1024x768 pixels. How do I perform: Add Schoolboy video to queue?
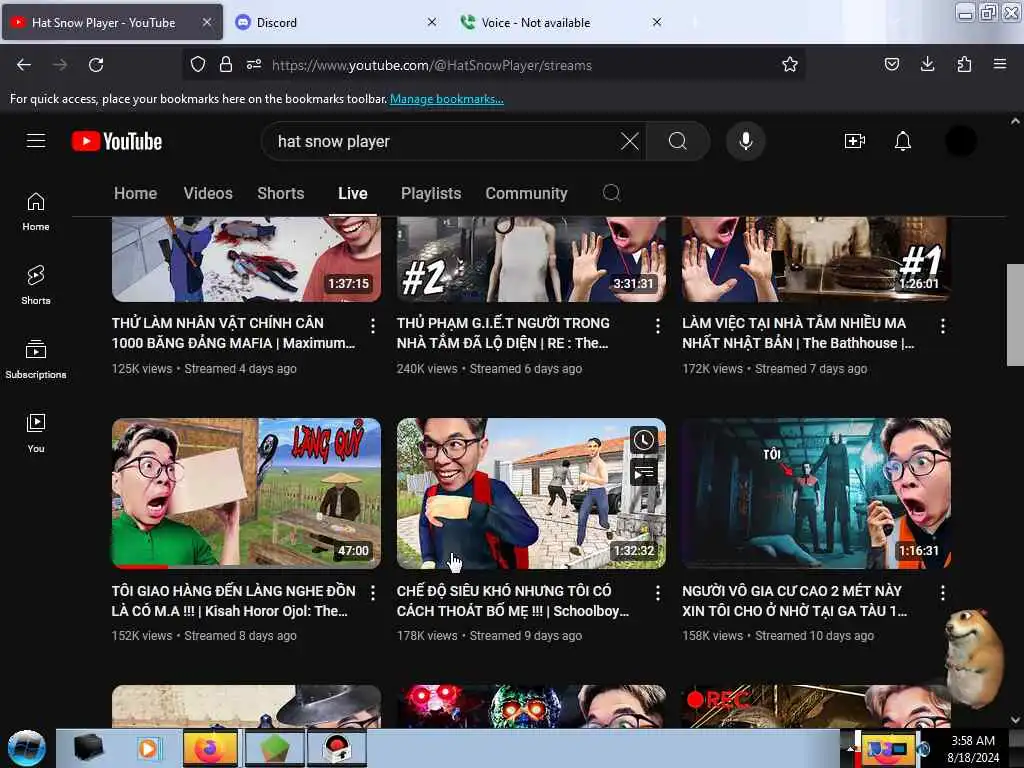(644, 472)
